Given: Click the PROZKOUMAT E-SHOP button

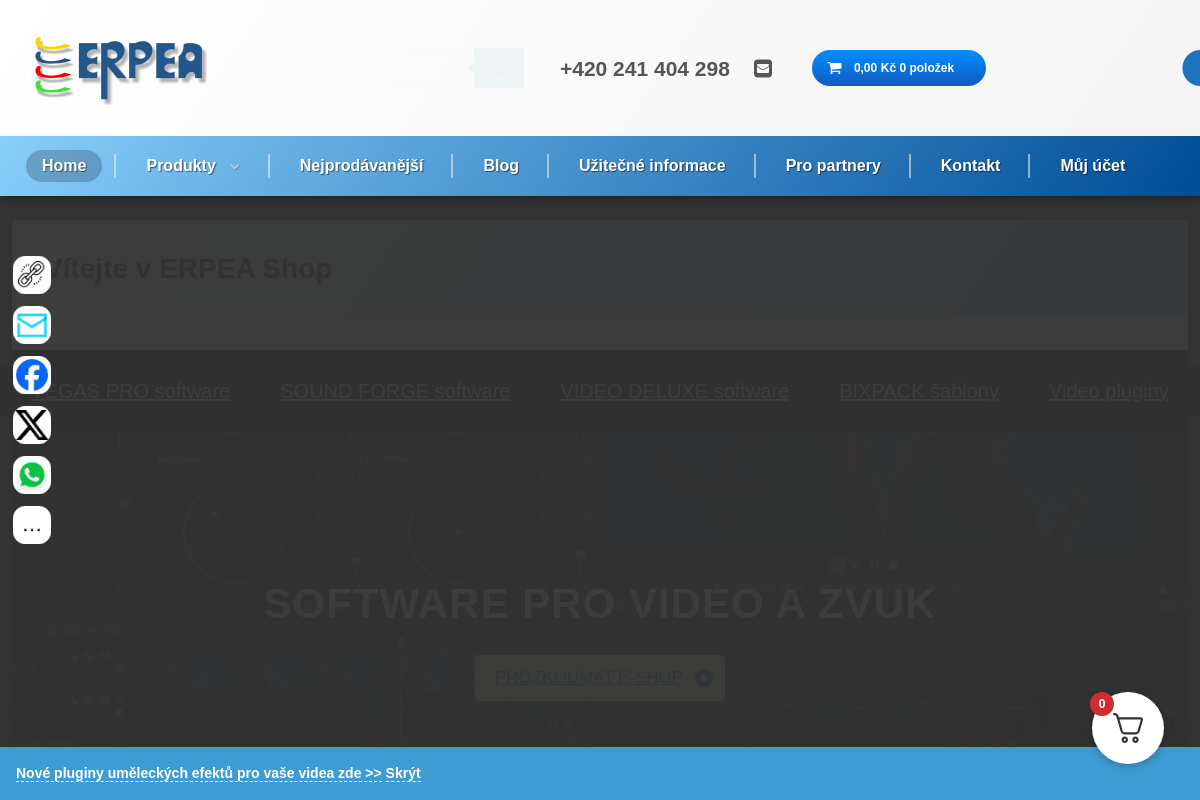Looking at the screenshot, I should point(600,678).
